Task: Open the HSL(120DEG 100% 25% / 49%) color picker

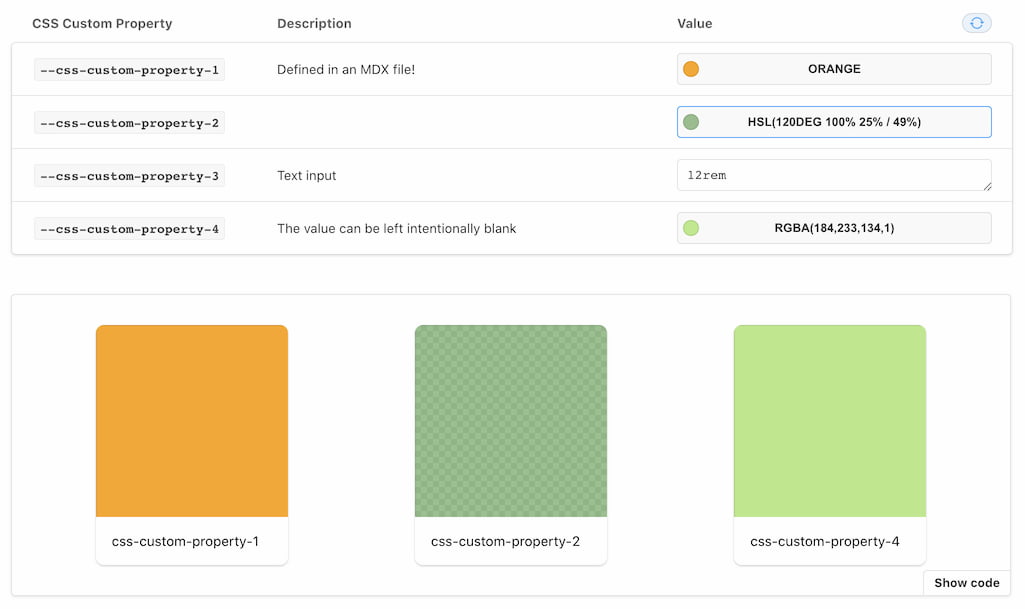Action: (834, 122)
